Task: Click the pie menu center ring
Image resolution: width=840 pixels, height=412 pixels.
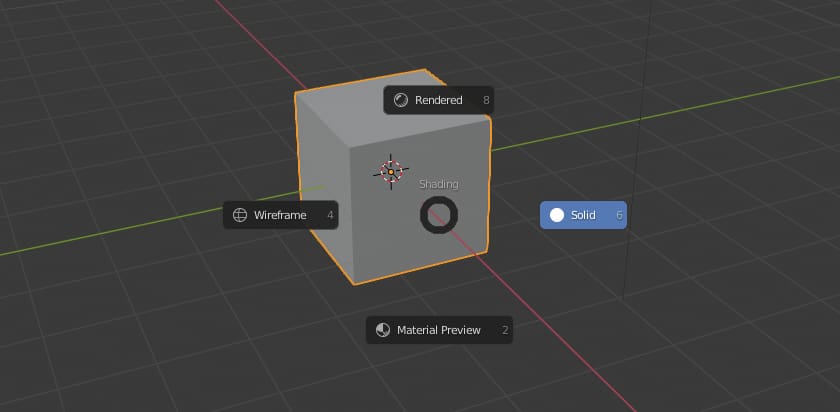Action: tap(439, 215)
